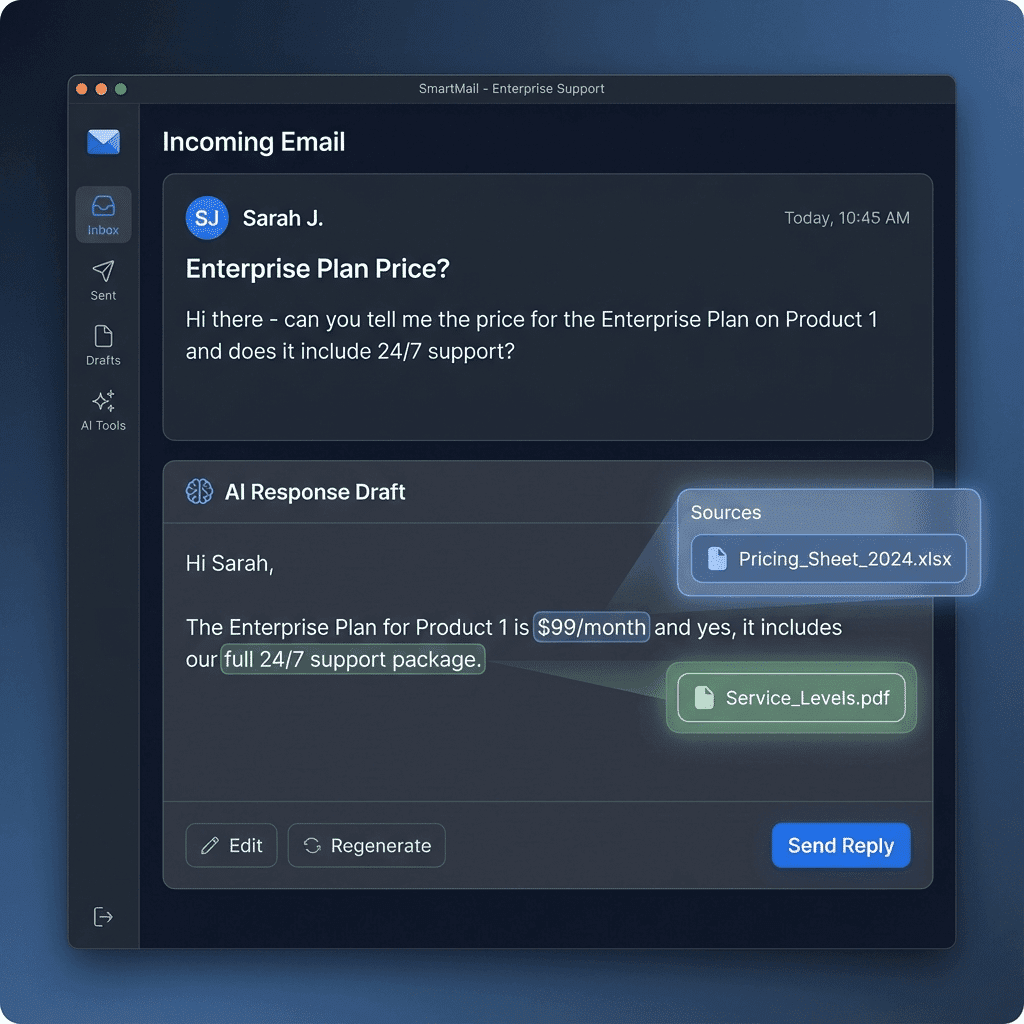Click Sarah J.'s SJ avatar

click(207, 218)
